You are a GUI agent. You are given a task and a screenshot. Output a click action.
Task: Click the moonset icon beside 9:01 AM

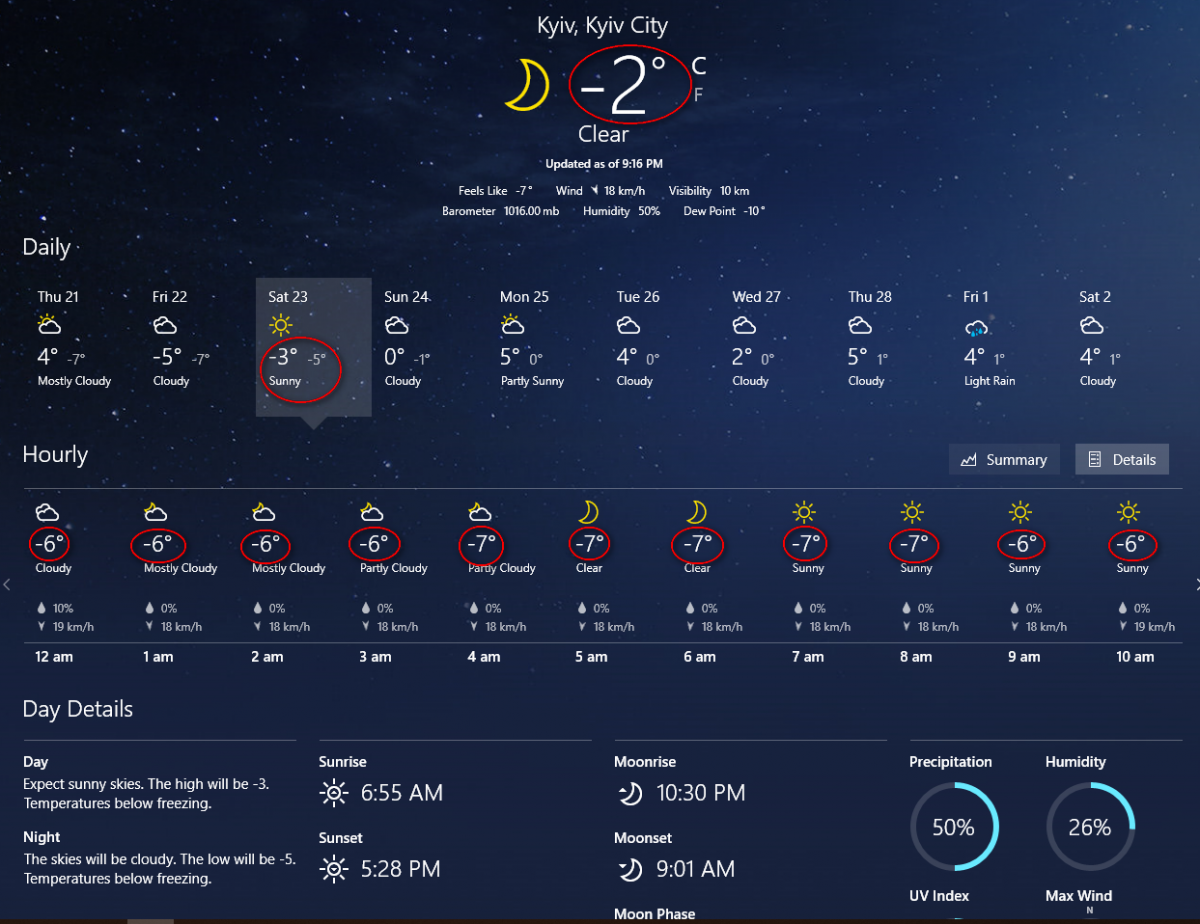coord(630,869)
